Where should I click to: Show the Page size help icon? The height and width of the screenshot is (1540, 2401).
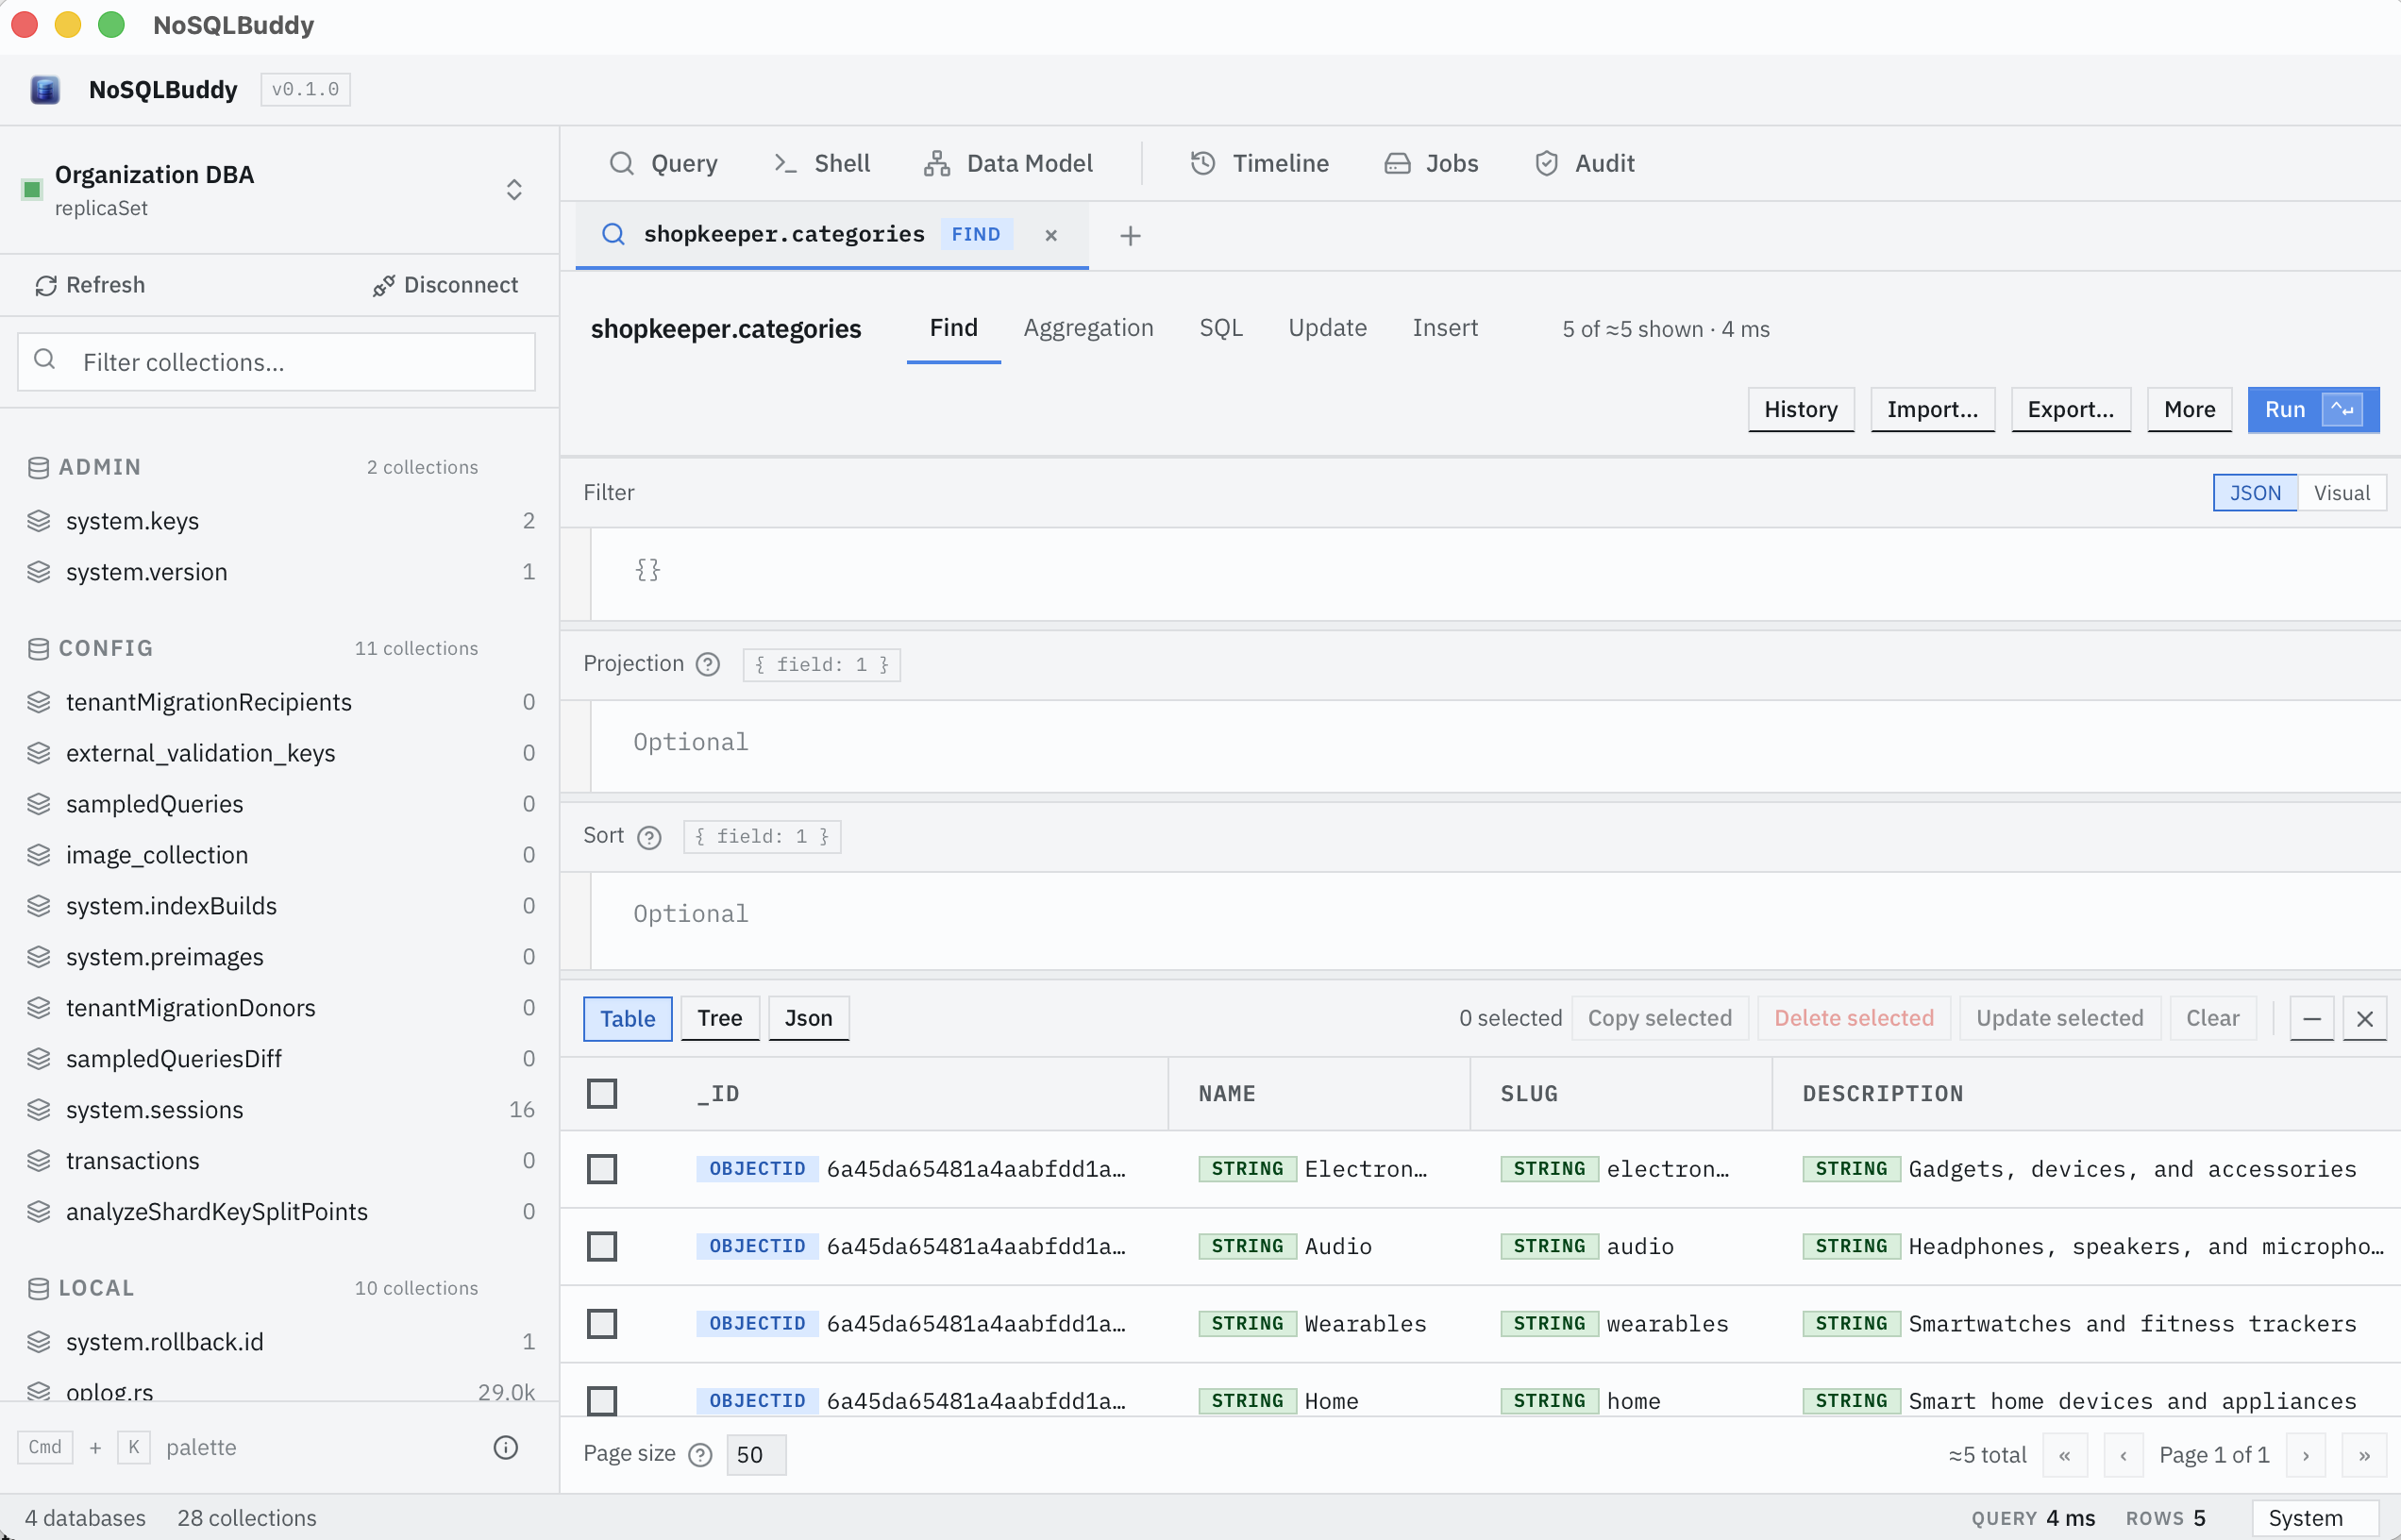[701, 1455]
